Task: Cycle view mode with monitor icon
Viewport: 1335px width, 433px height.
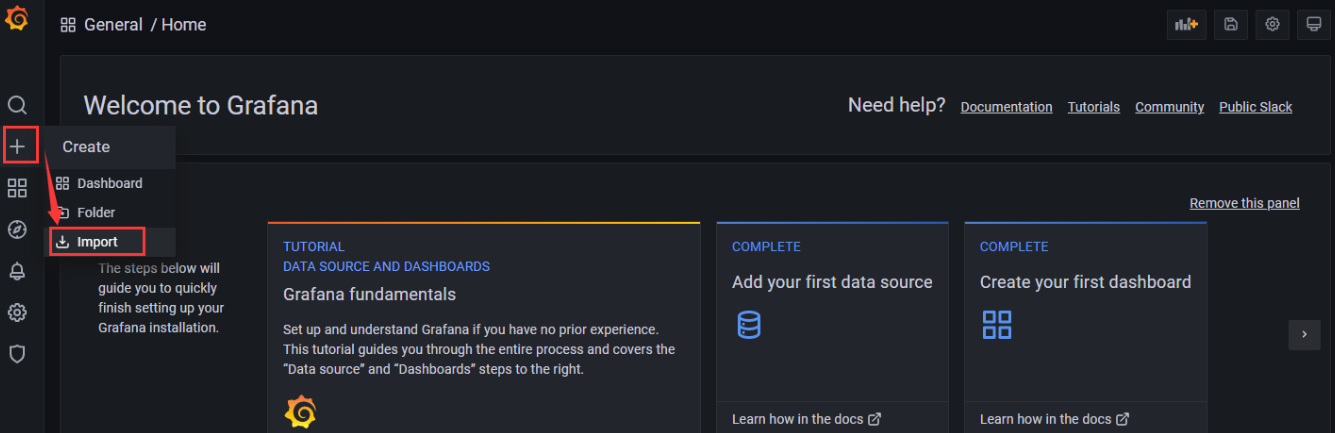Action: click(x=1314, y=25)
